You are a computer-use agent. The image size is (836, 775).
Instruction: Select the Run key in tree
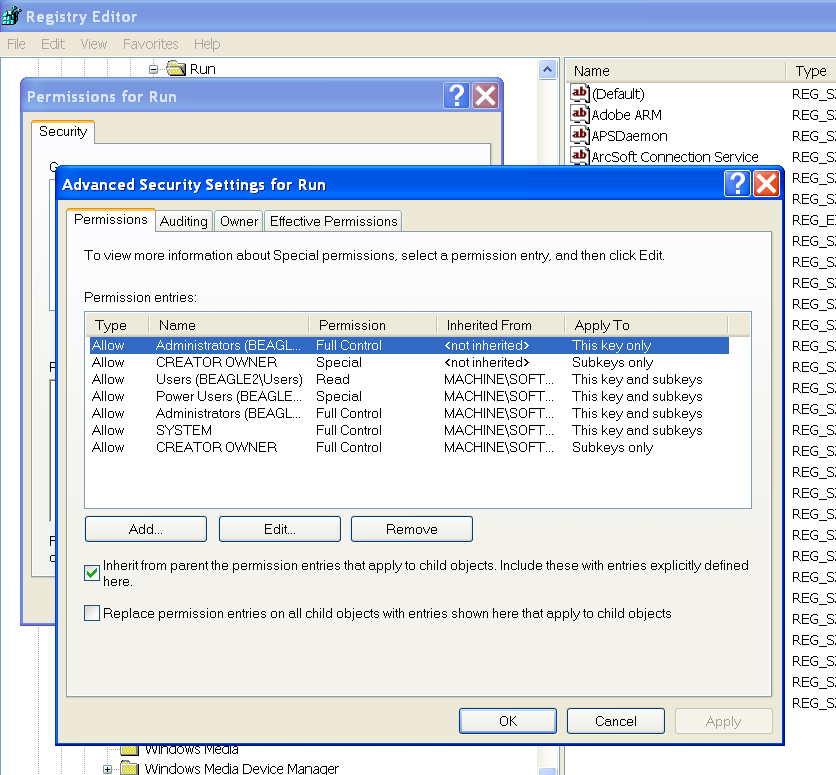point(203,69)
